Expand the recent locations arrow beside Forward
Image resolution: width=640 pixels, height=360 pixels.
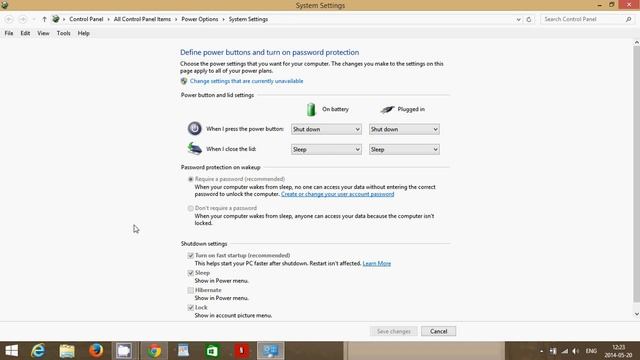click(33, 19)
